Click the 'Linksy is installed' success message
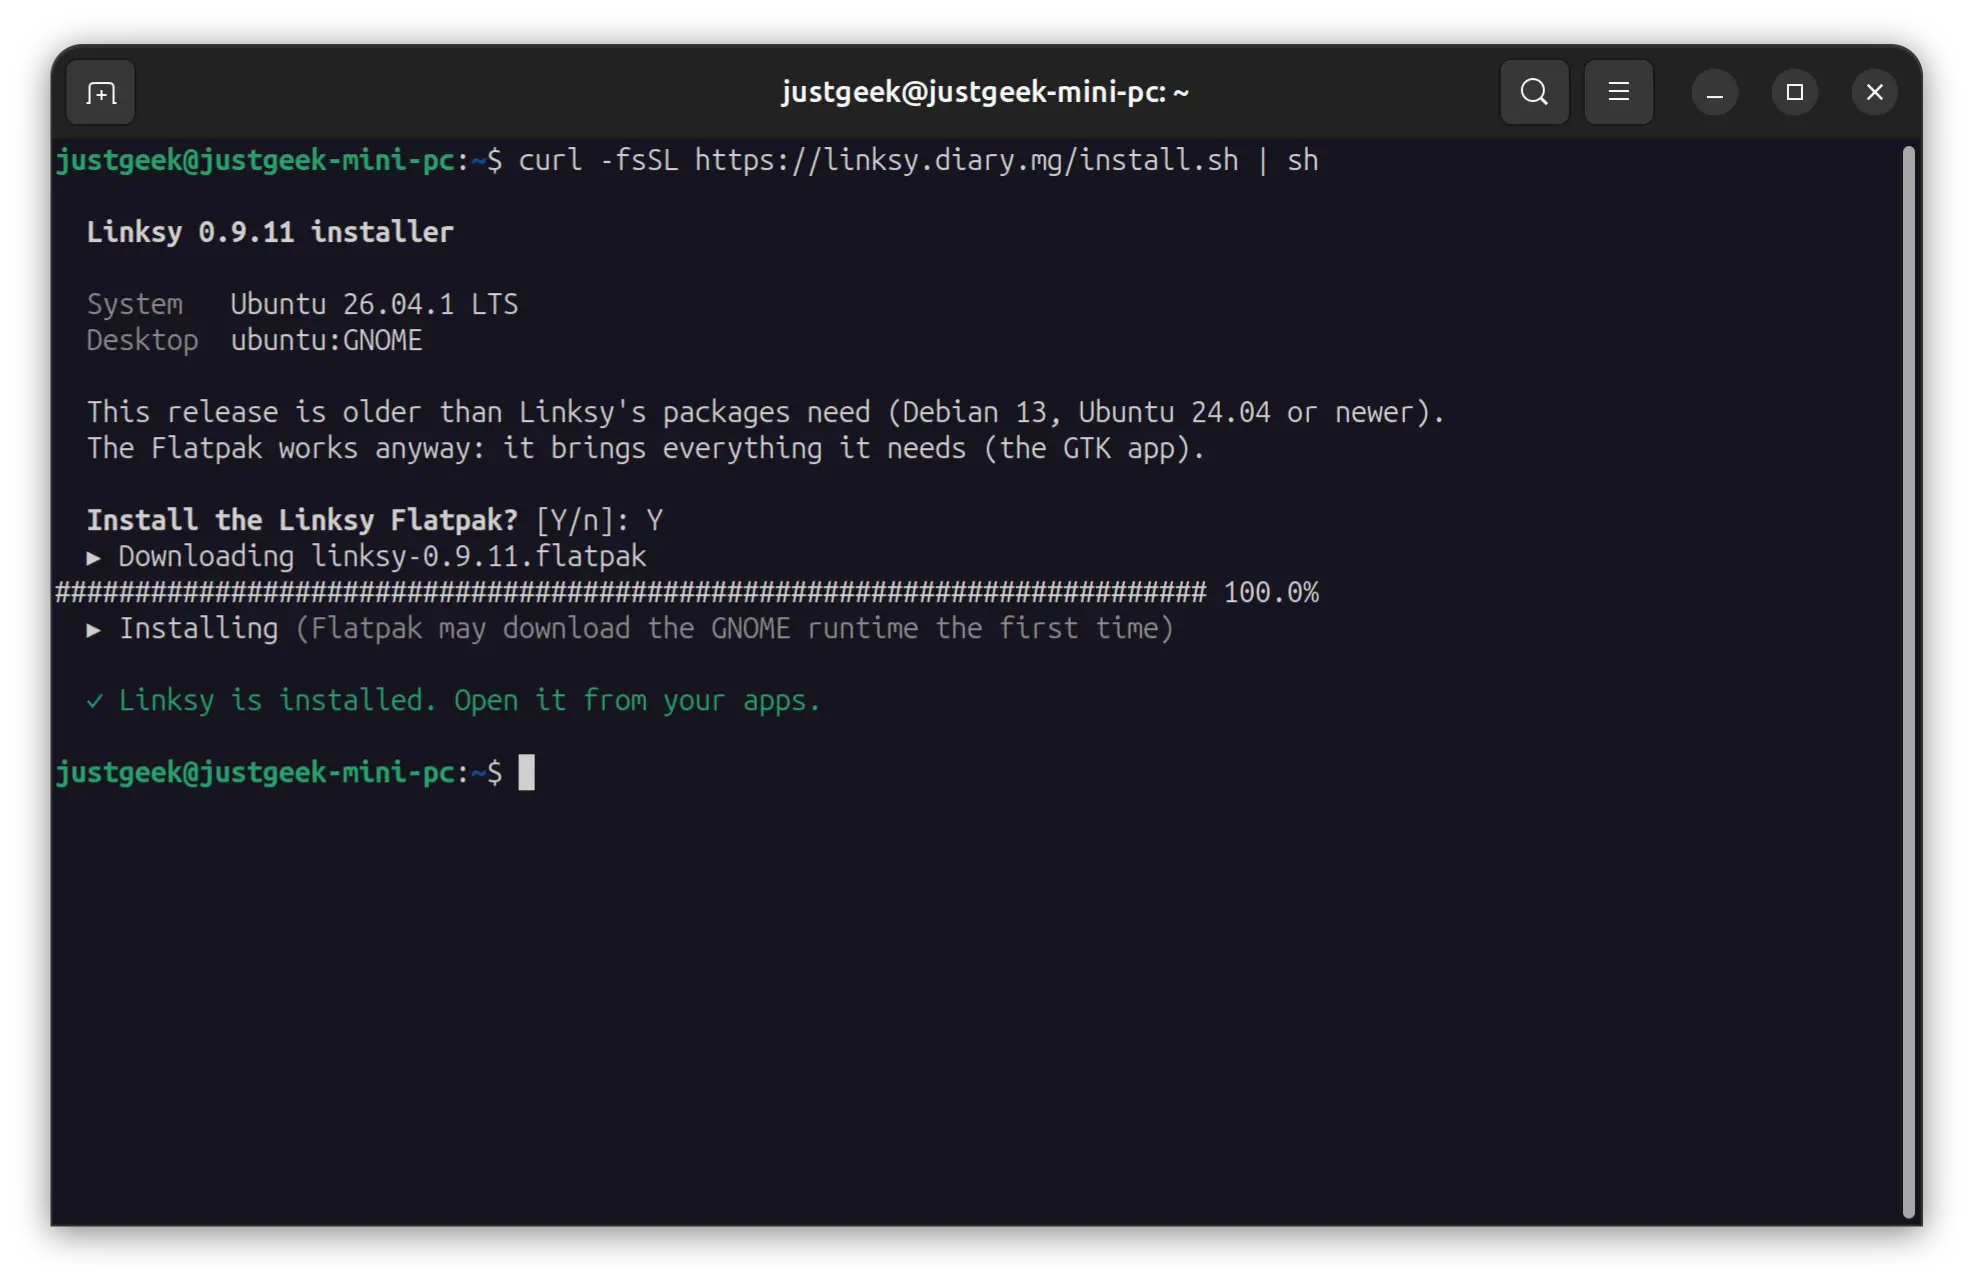 [x=454, y=700]
